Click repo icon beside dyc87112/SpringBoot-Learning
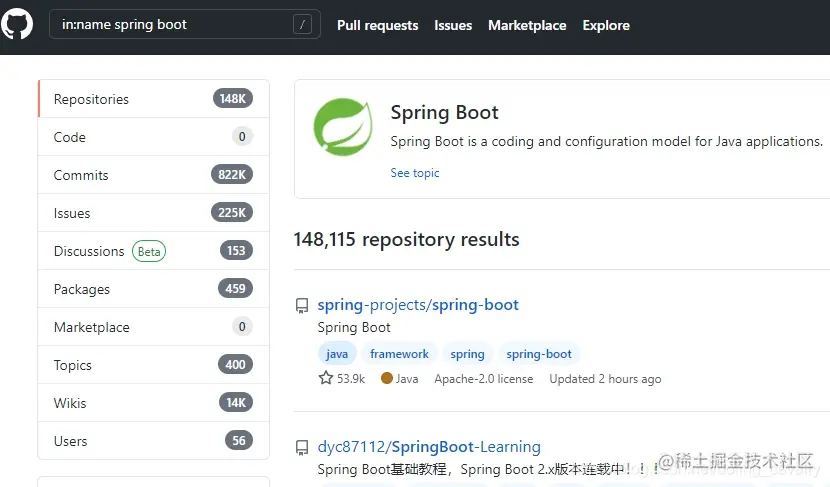The width and height of the screenshot is (830, 487). pos(302,448)
